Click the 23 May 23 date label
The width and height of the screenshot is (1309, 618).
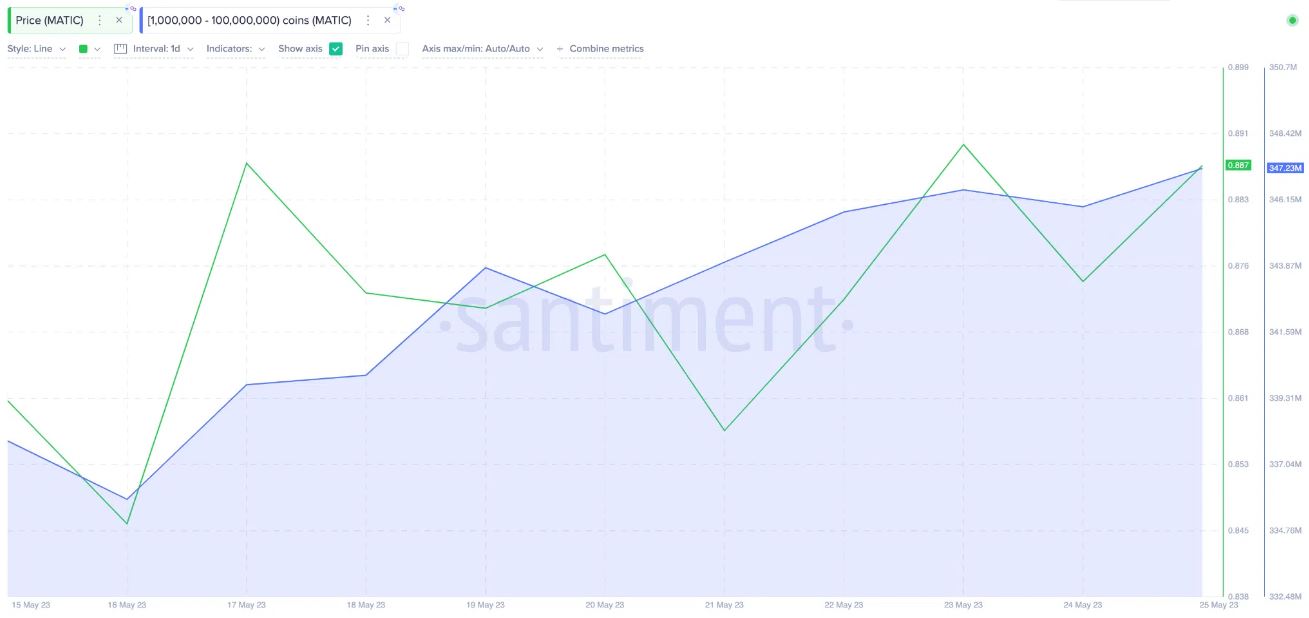click(x=963, y=605)
